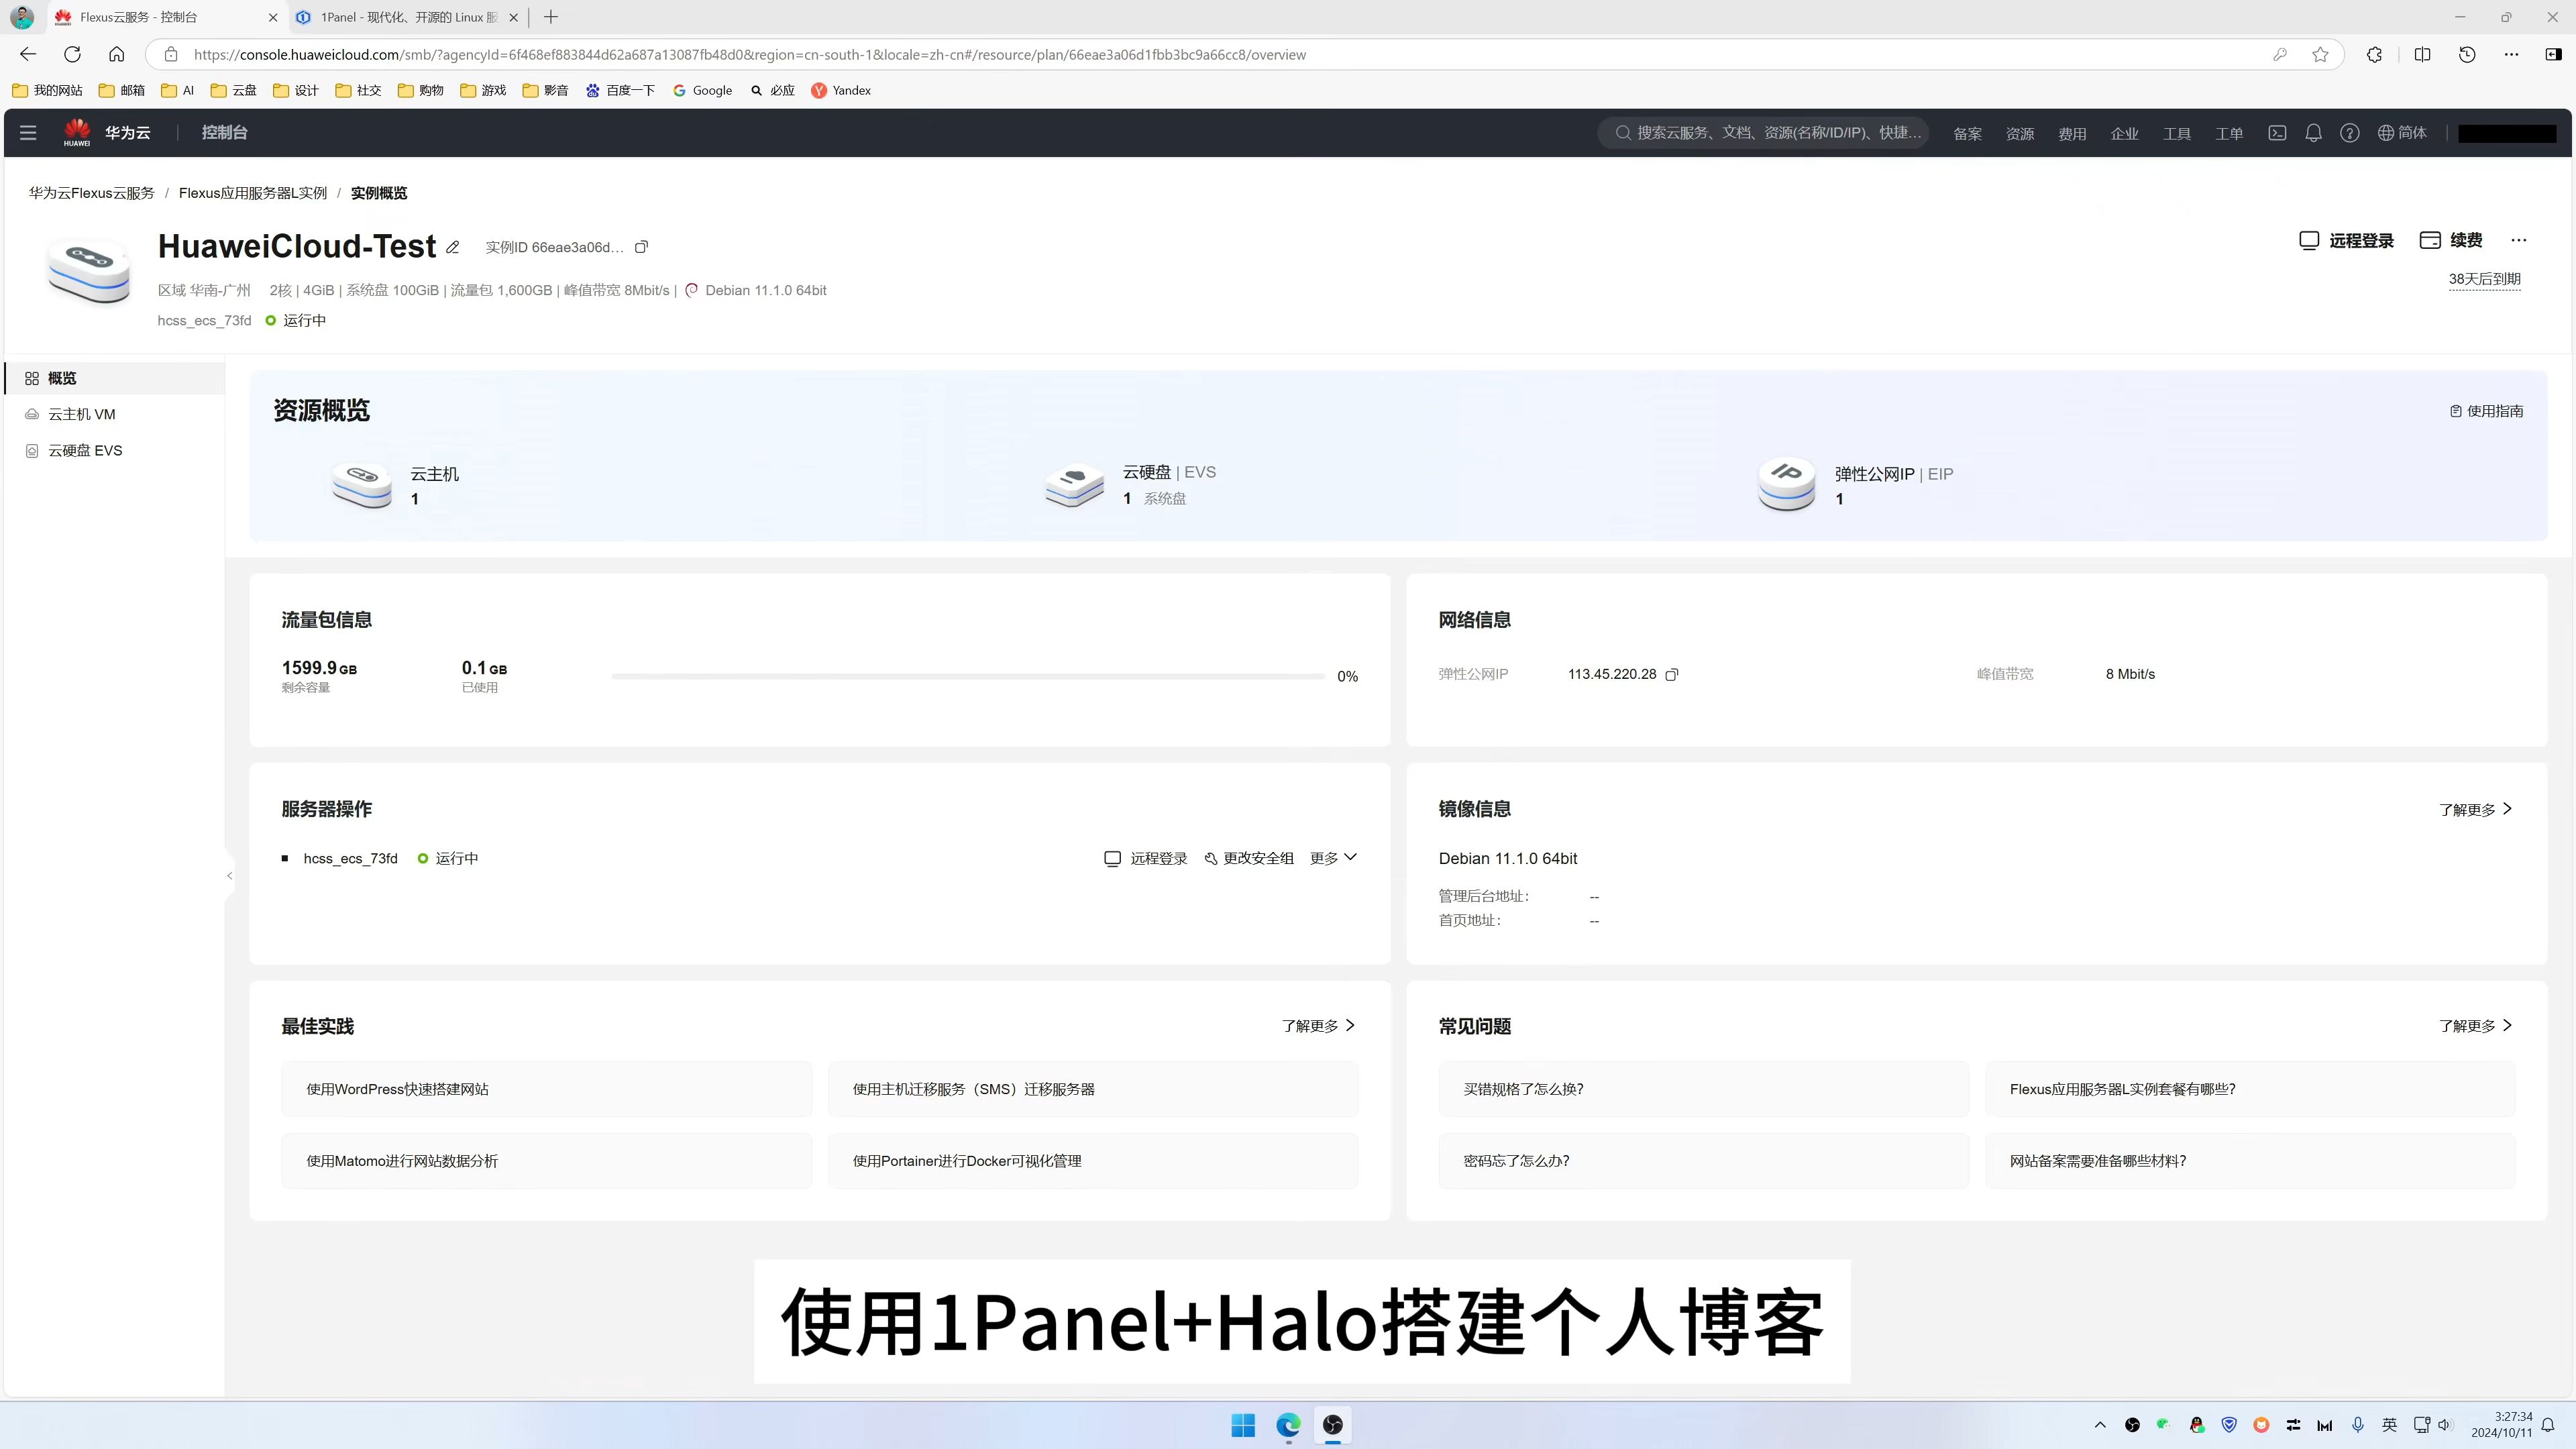Click the 云主机 resource icon

coord(362,486)
